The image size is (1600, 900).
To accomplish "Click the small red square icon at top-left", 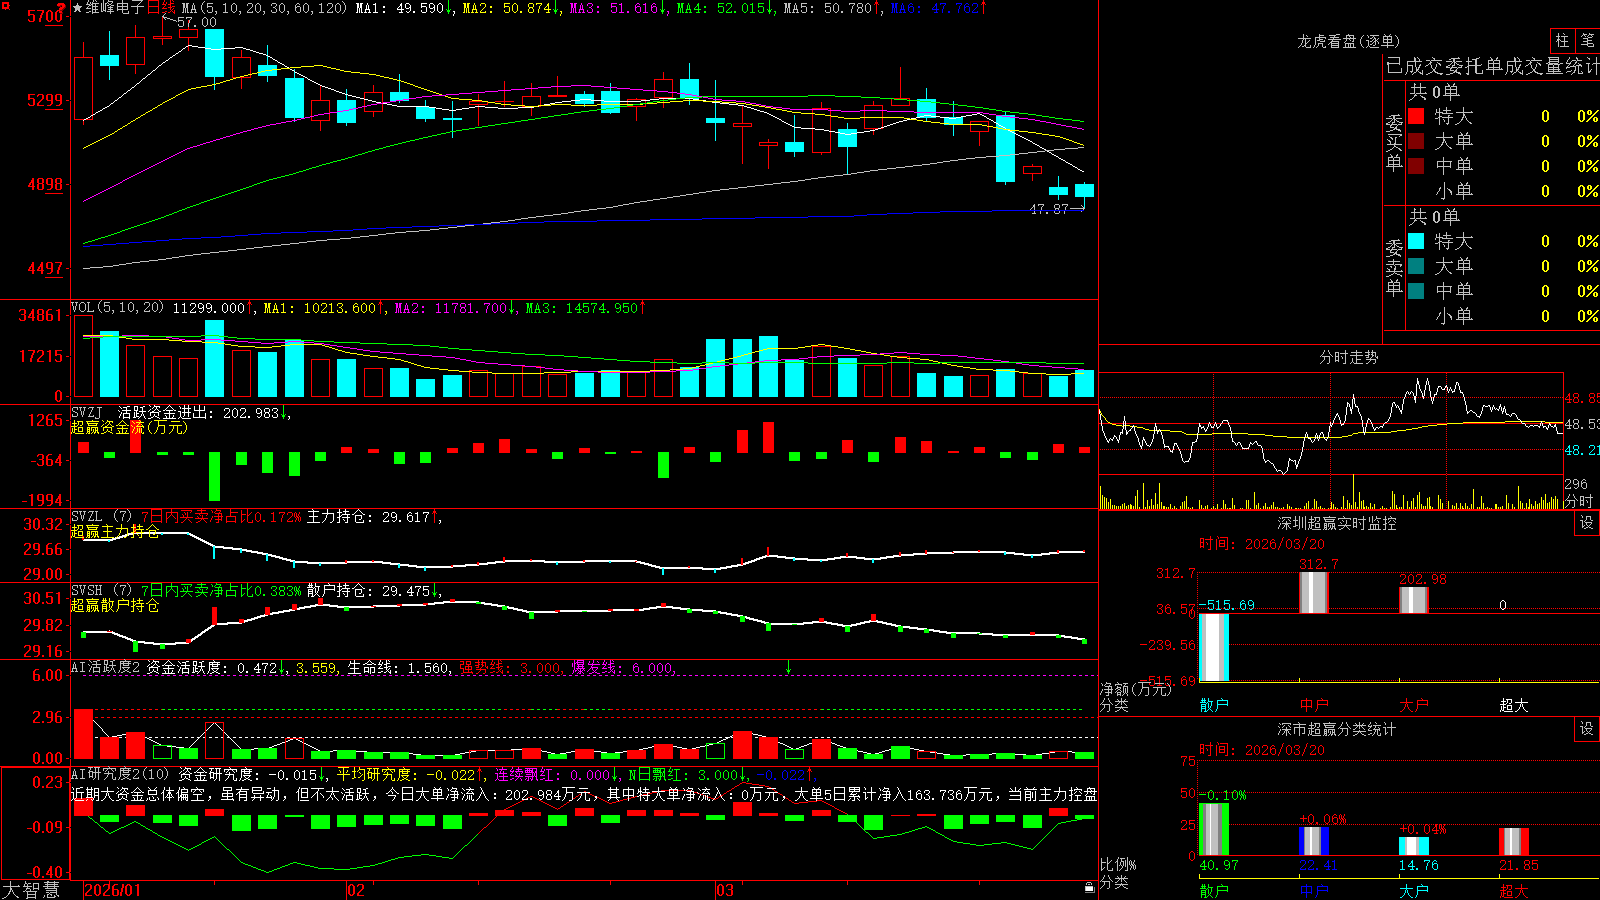I will (x=4, y=5).
